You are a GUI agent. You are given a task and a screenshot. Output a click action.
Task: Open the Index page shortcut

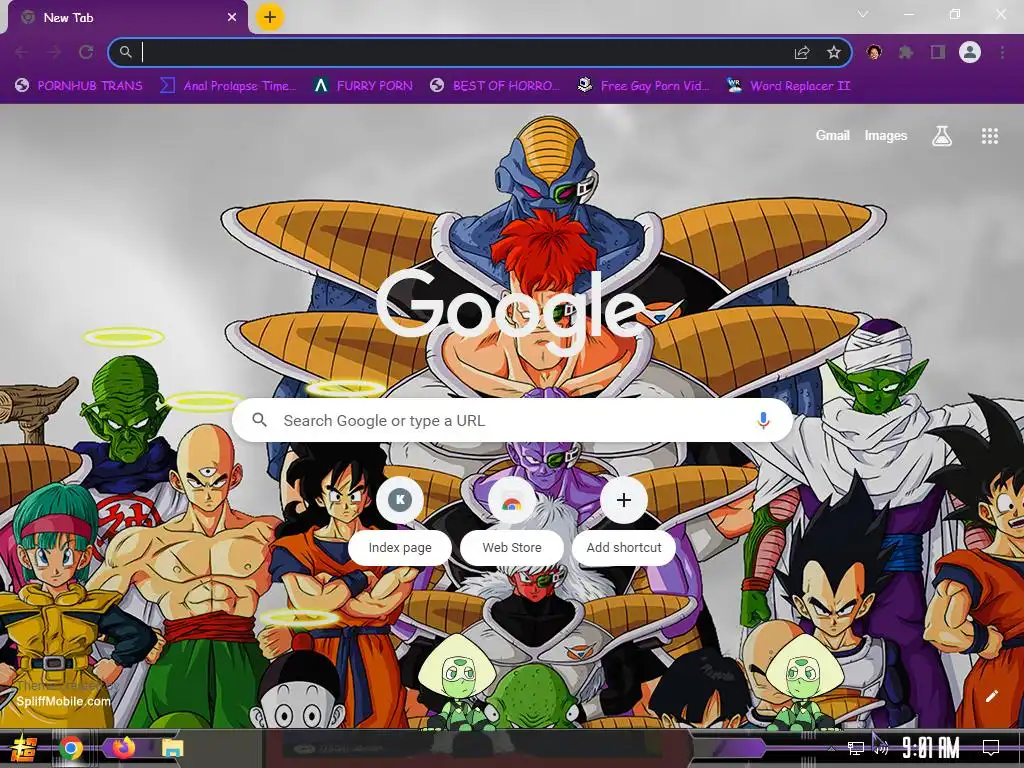pos(400,522)
